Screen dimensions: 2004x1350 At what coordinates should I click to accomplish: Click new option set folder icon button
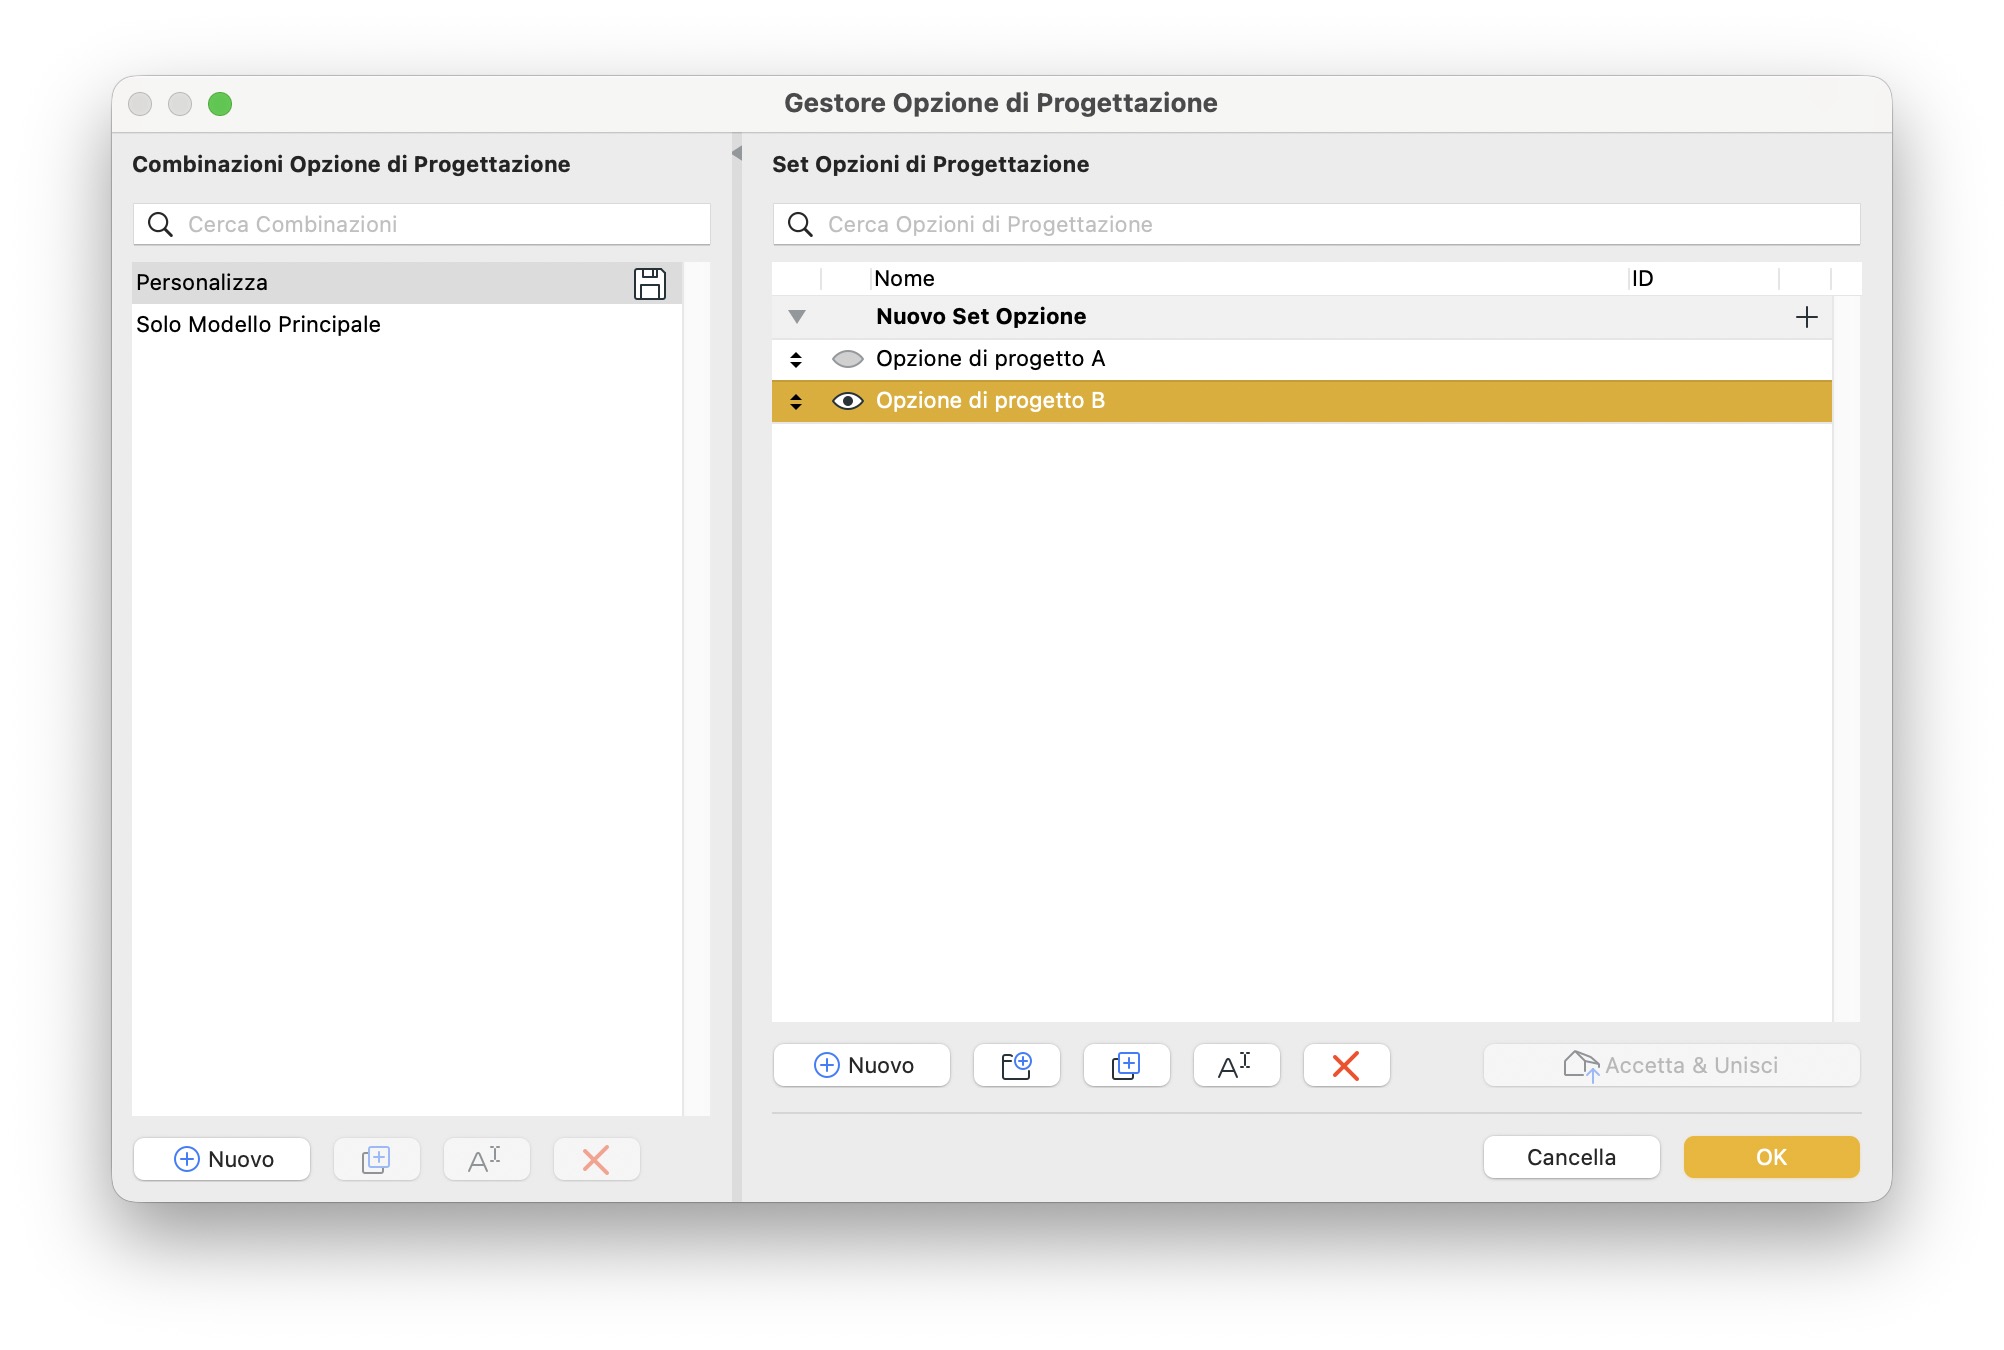1016,1065
